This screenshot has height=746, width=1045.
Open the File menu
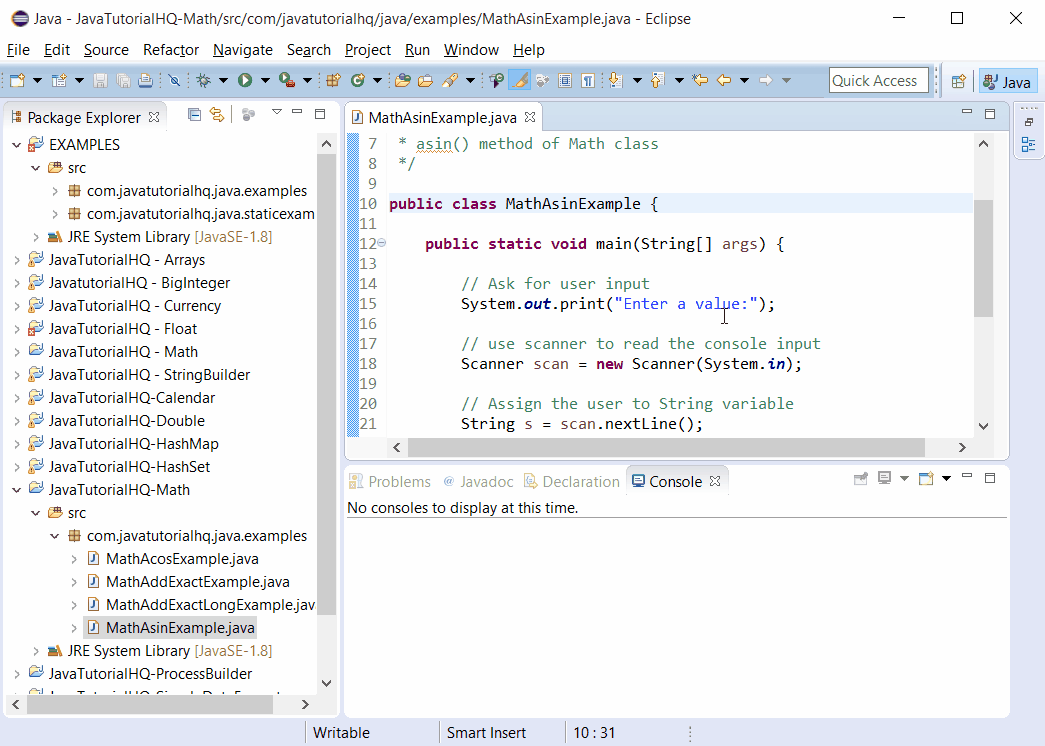pyautogui.click(x=18, y=50)
